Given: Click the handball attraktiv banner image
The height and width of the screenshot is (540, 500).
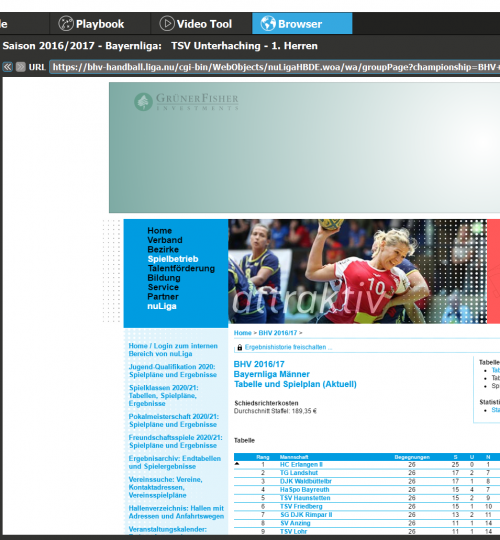Looking at the screenshot, I should pyautogui.click(x=357, y=271).
